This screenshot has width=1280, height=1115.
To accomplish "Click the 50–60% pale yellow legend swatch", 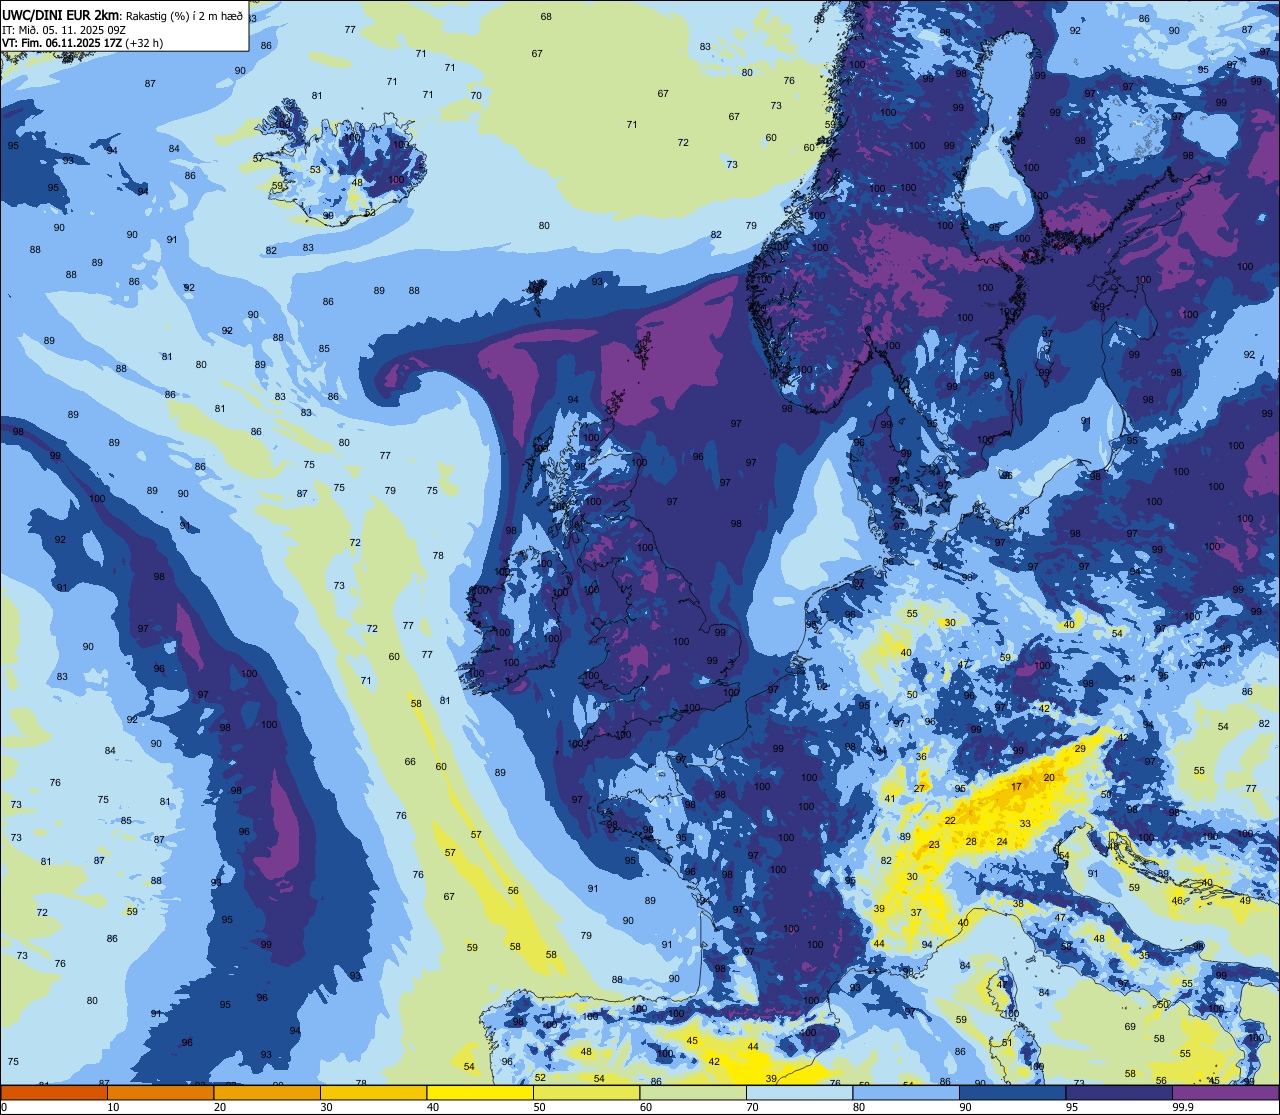I will click(586, 1092).
